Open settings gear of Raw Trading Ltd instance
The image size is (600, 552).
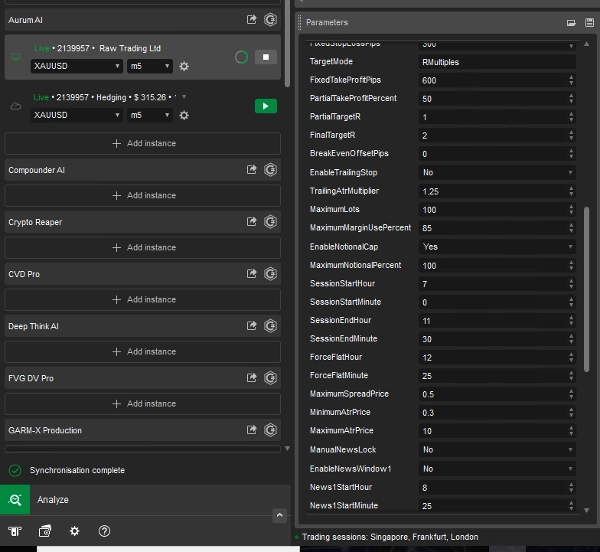[x=184, y=66]
